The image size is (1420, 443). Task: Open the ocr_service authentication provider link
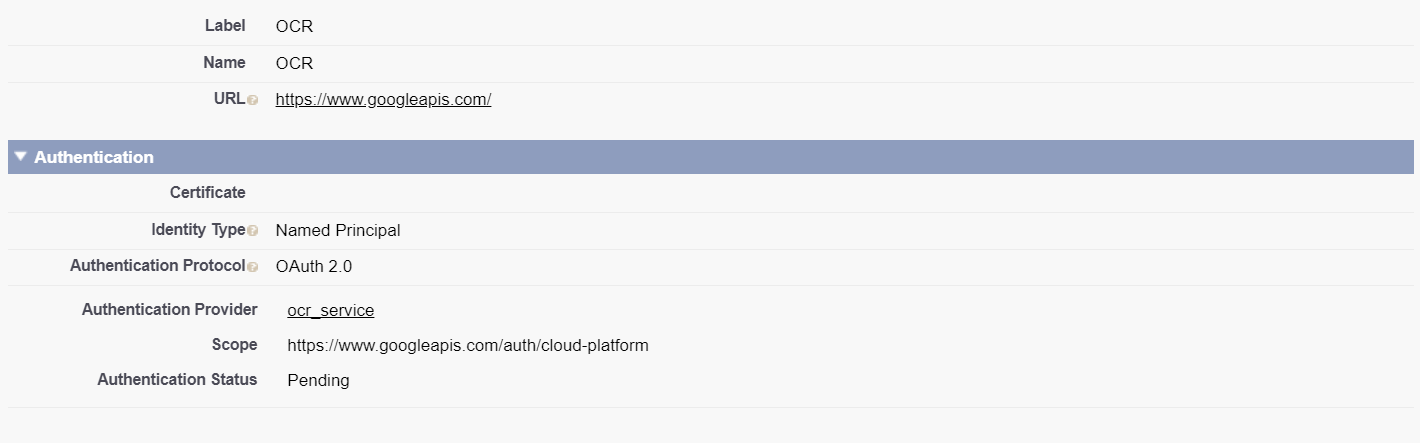coord(330,311)
